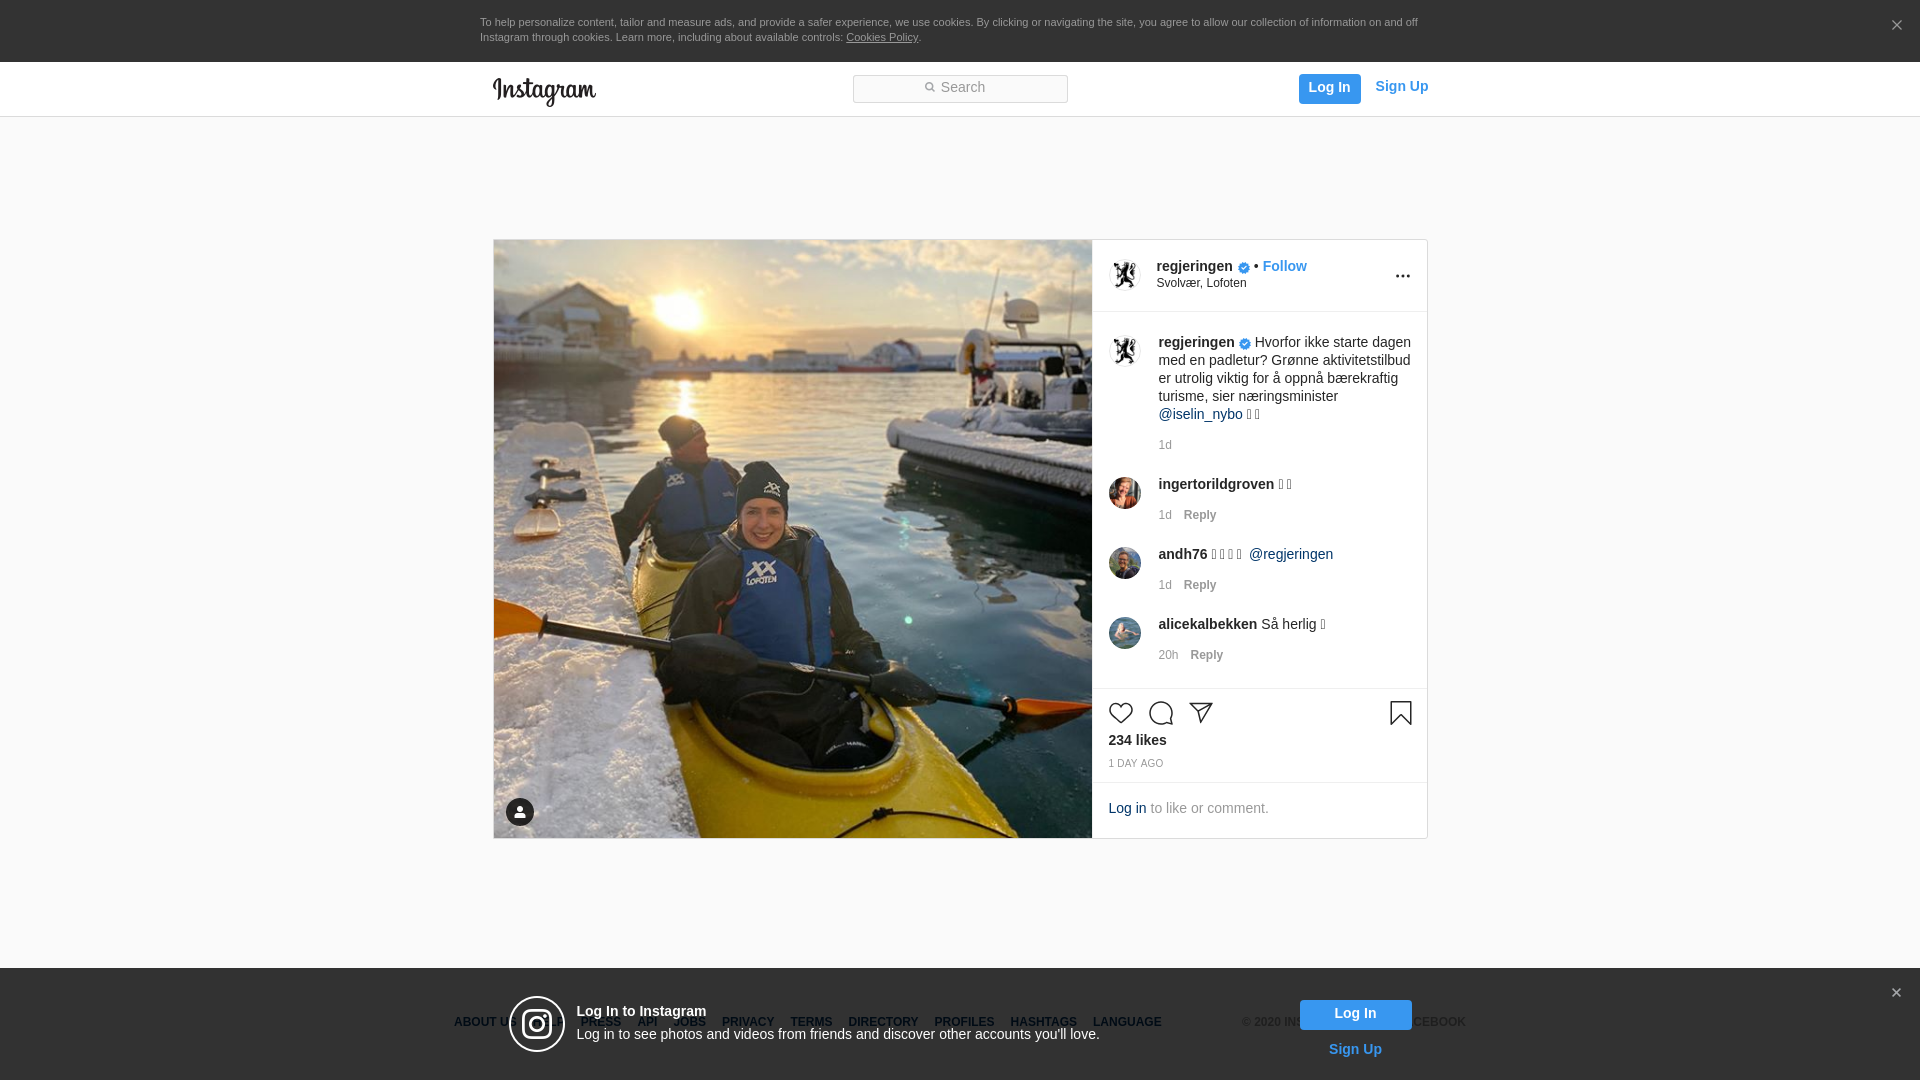This screenshot has height=1080, width=1920.
Task: Show tagged people icon on photo
Action: coord(519,812)
